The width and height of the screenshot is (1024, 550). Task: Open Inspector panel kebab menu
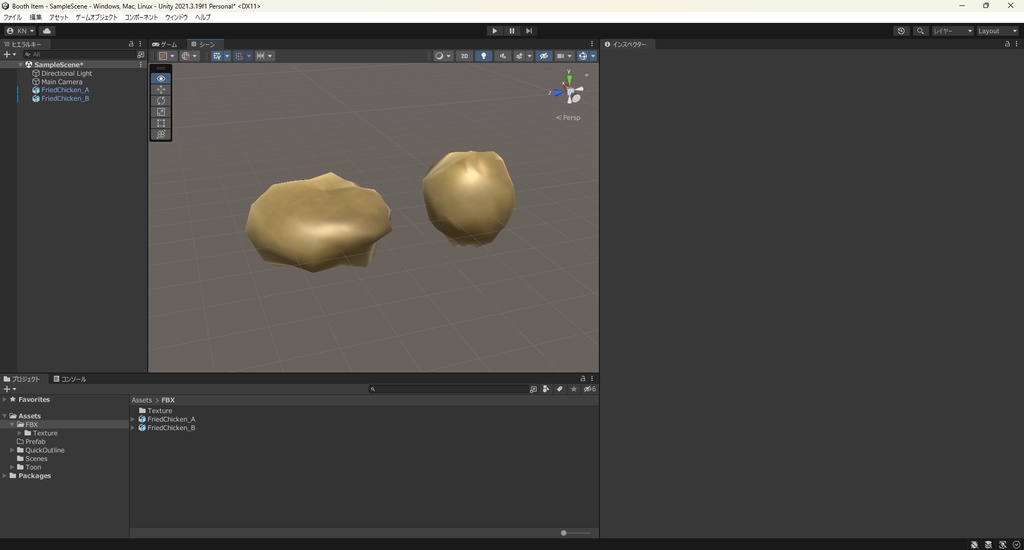tap(1016, 44)
